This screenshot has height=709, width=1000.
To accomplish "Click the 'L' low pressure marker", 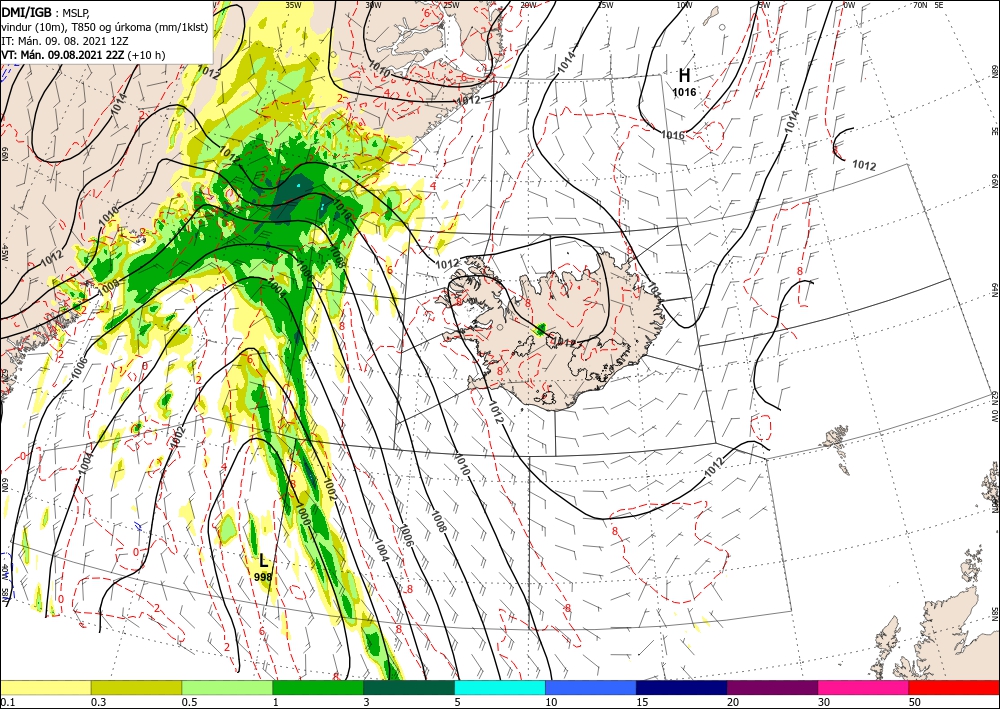I will pyautogui.click(x=263, y=561).
